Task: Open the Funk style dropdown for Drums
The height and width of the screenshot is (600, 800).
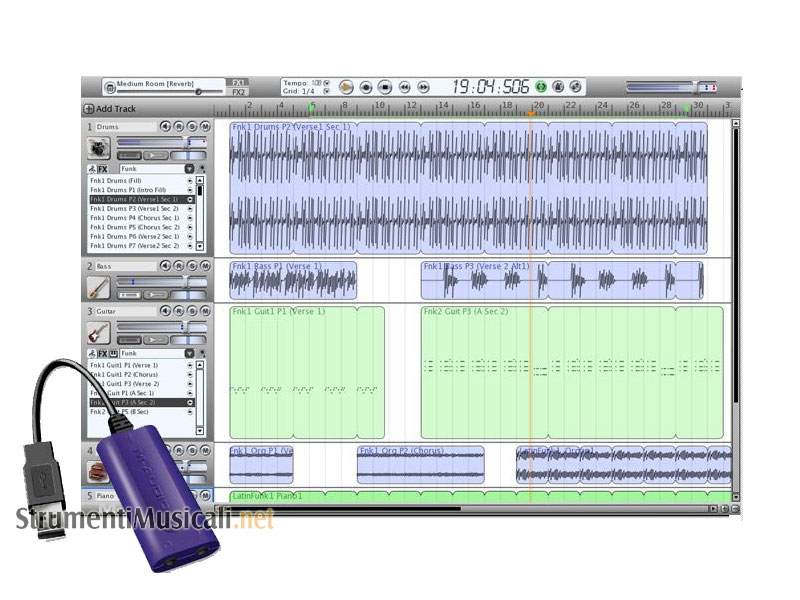Action: click(x=189, y=170)
